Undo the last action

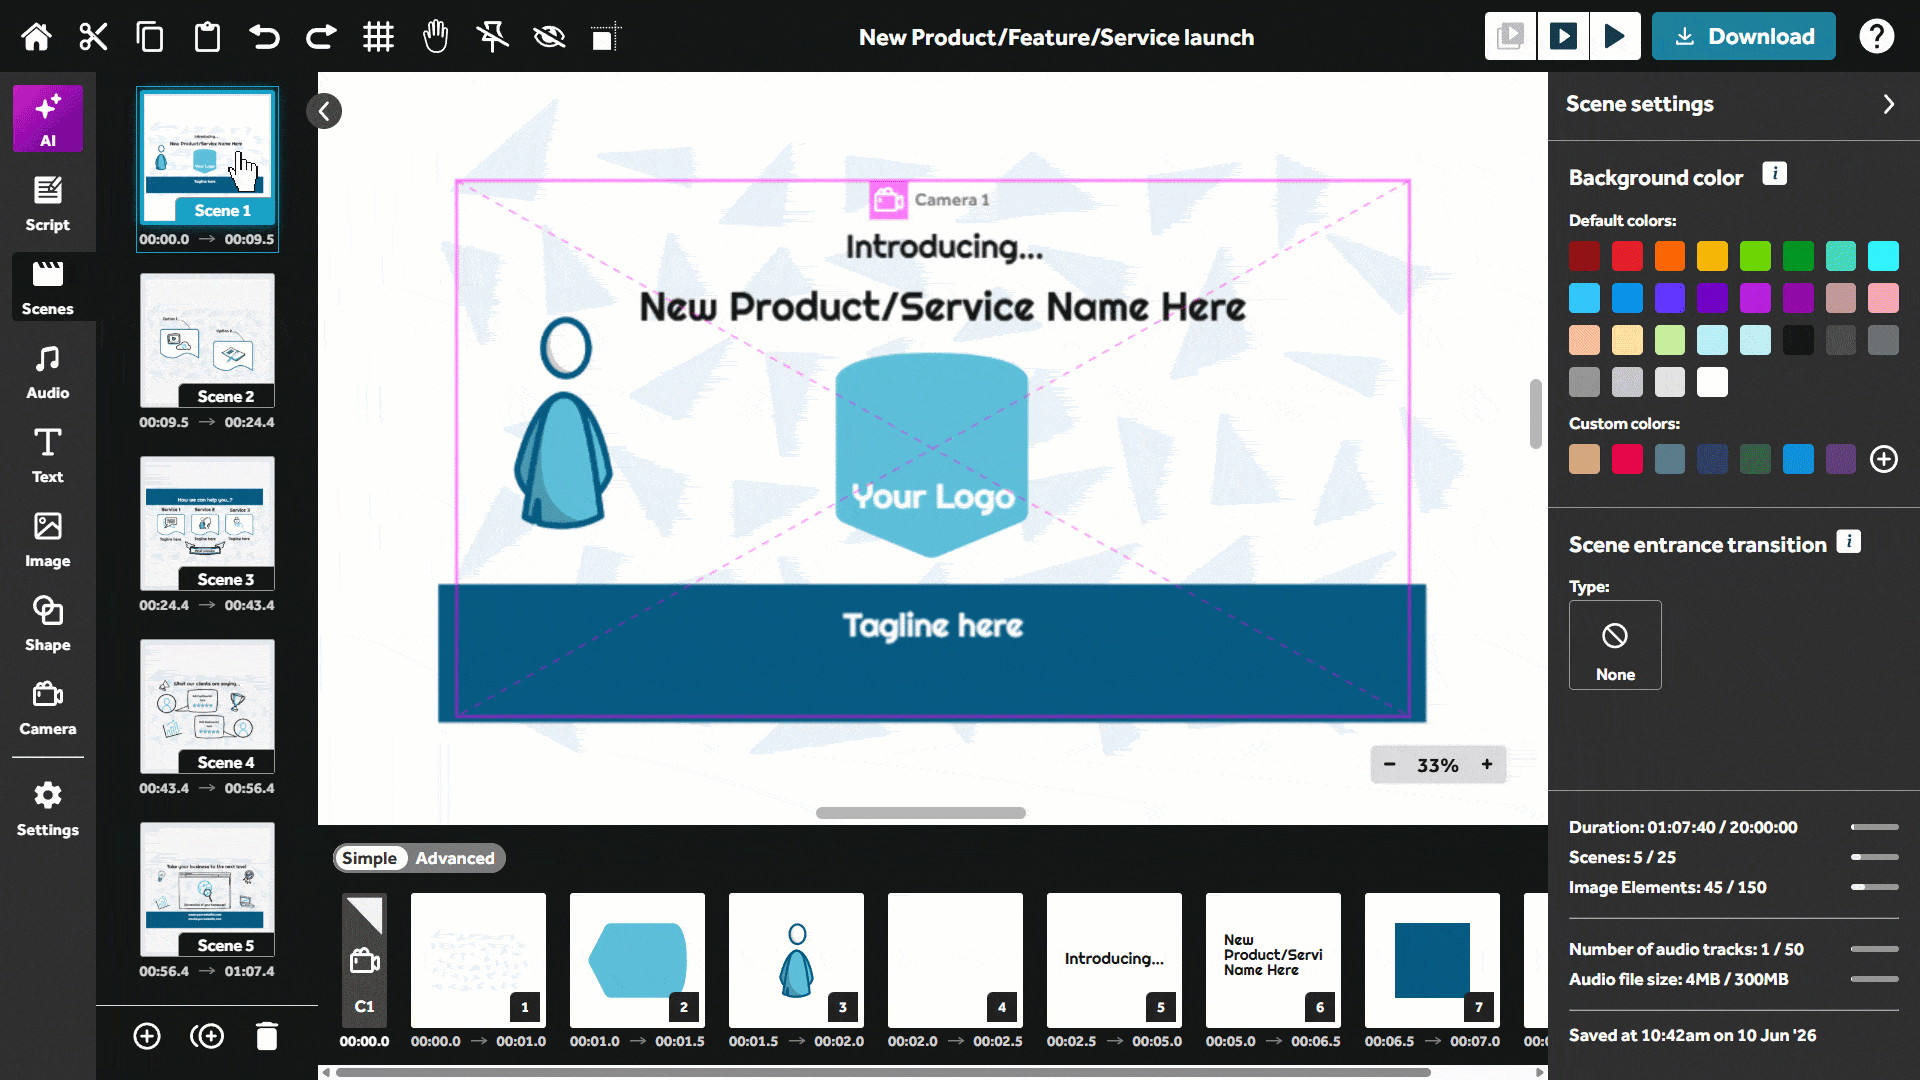click(x=264, y=37)
